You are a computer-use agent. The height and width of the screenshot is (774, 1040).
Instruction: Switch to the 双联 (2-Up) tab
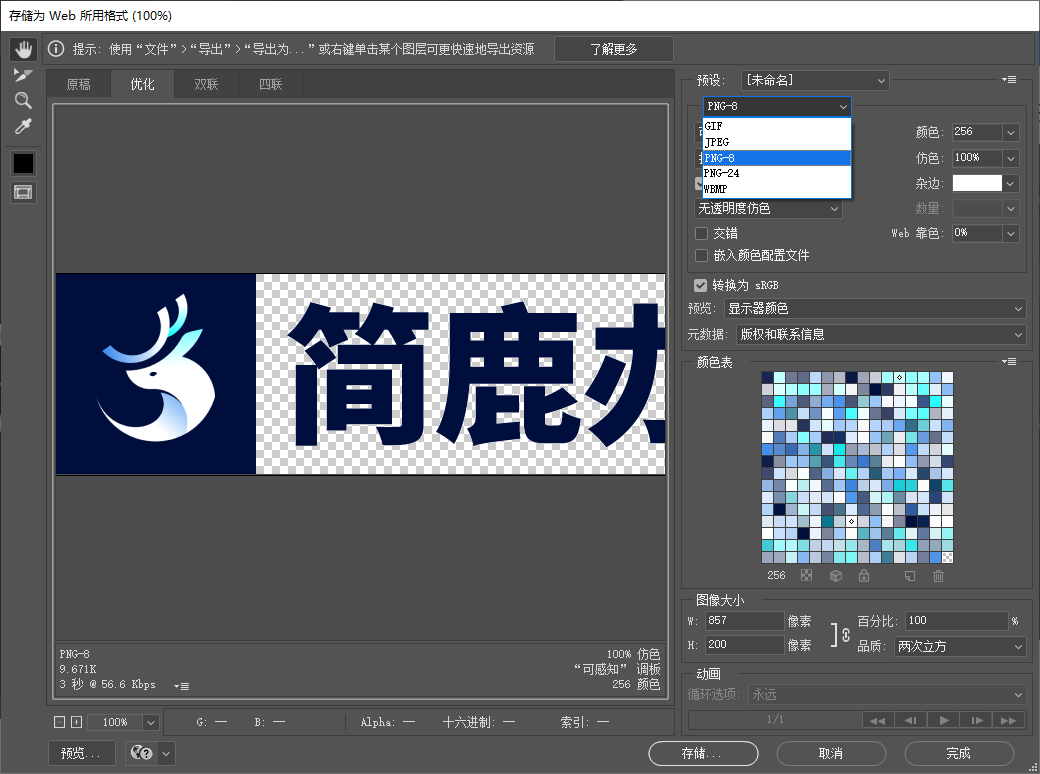205,84
